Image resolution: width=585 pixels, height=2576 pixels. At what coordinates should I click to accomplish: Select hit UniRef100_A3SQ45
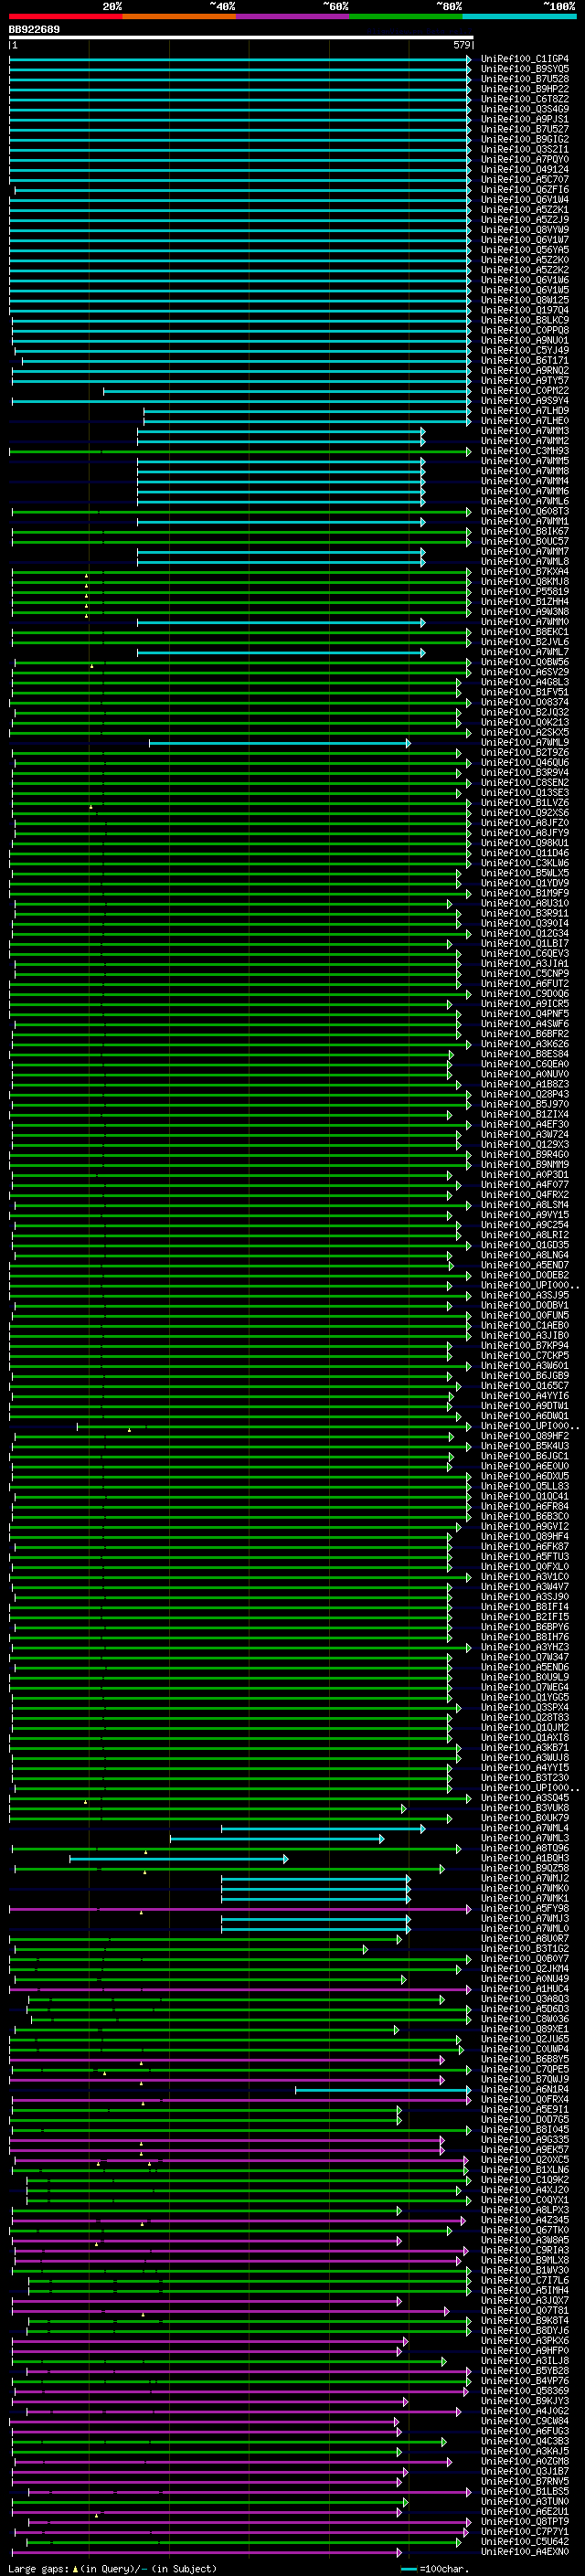click(525, 1798)
